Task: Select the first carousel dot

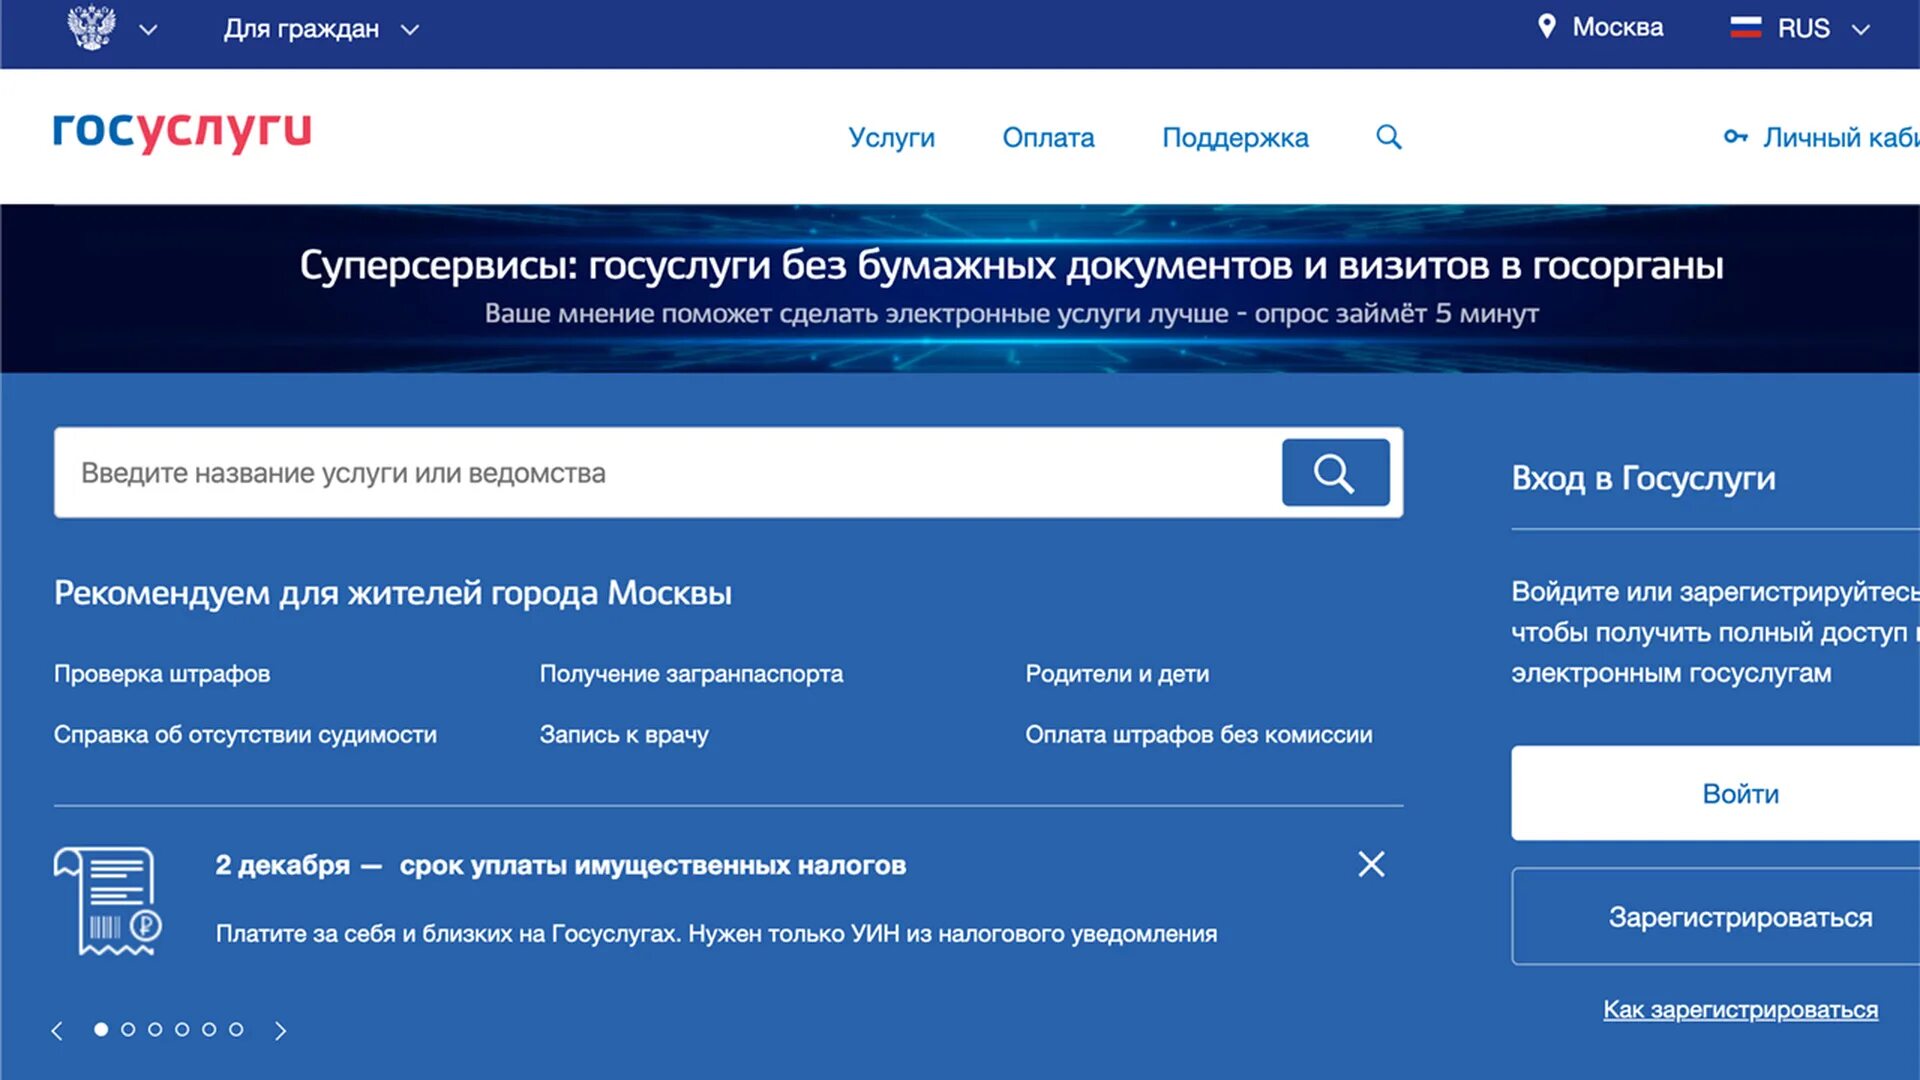Action: 101,1029
